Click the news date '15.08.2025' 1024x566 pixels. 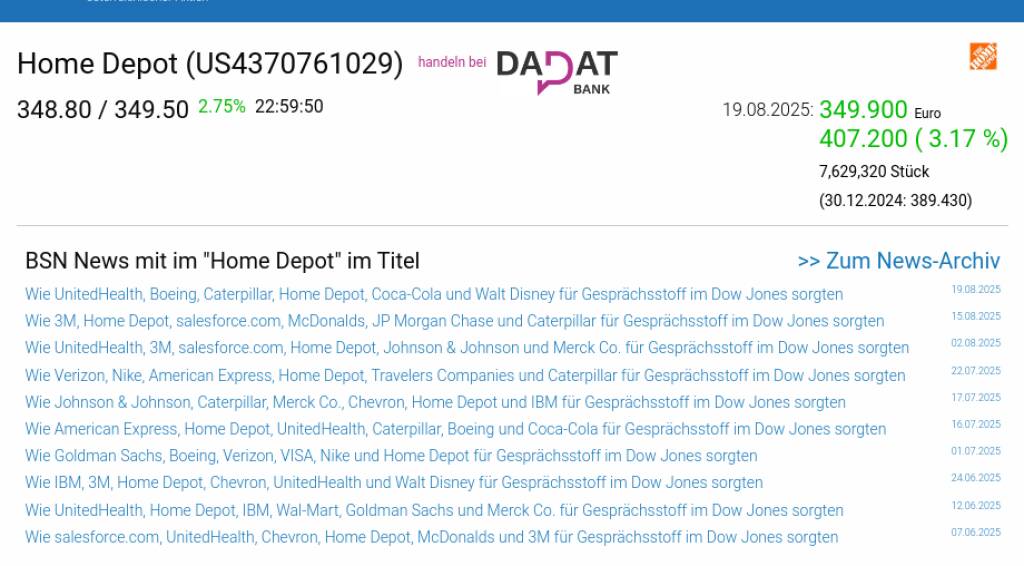976,316
